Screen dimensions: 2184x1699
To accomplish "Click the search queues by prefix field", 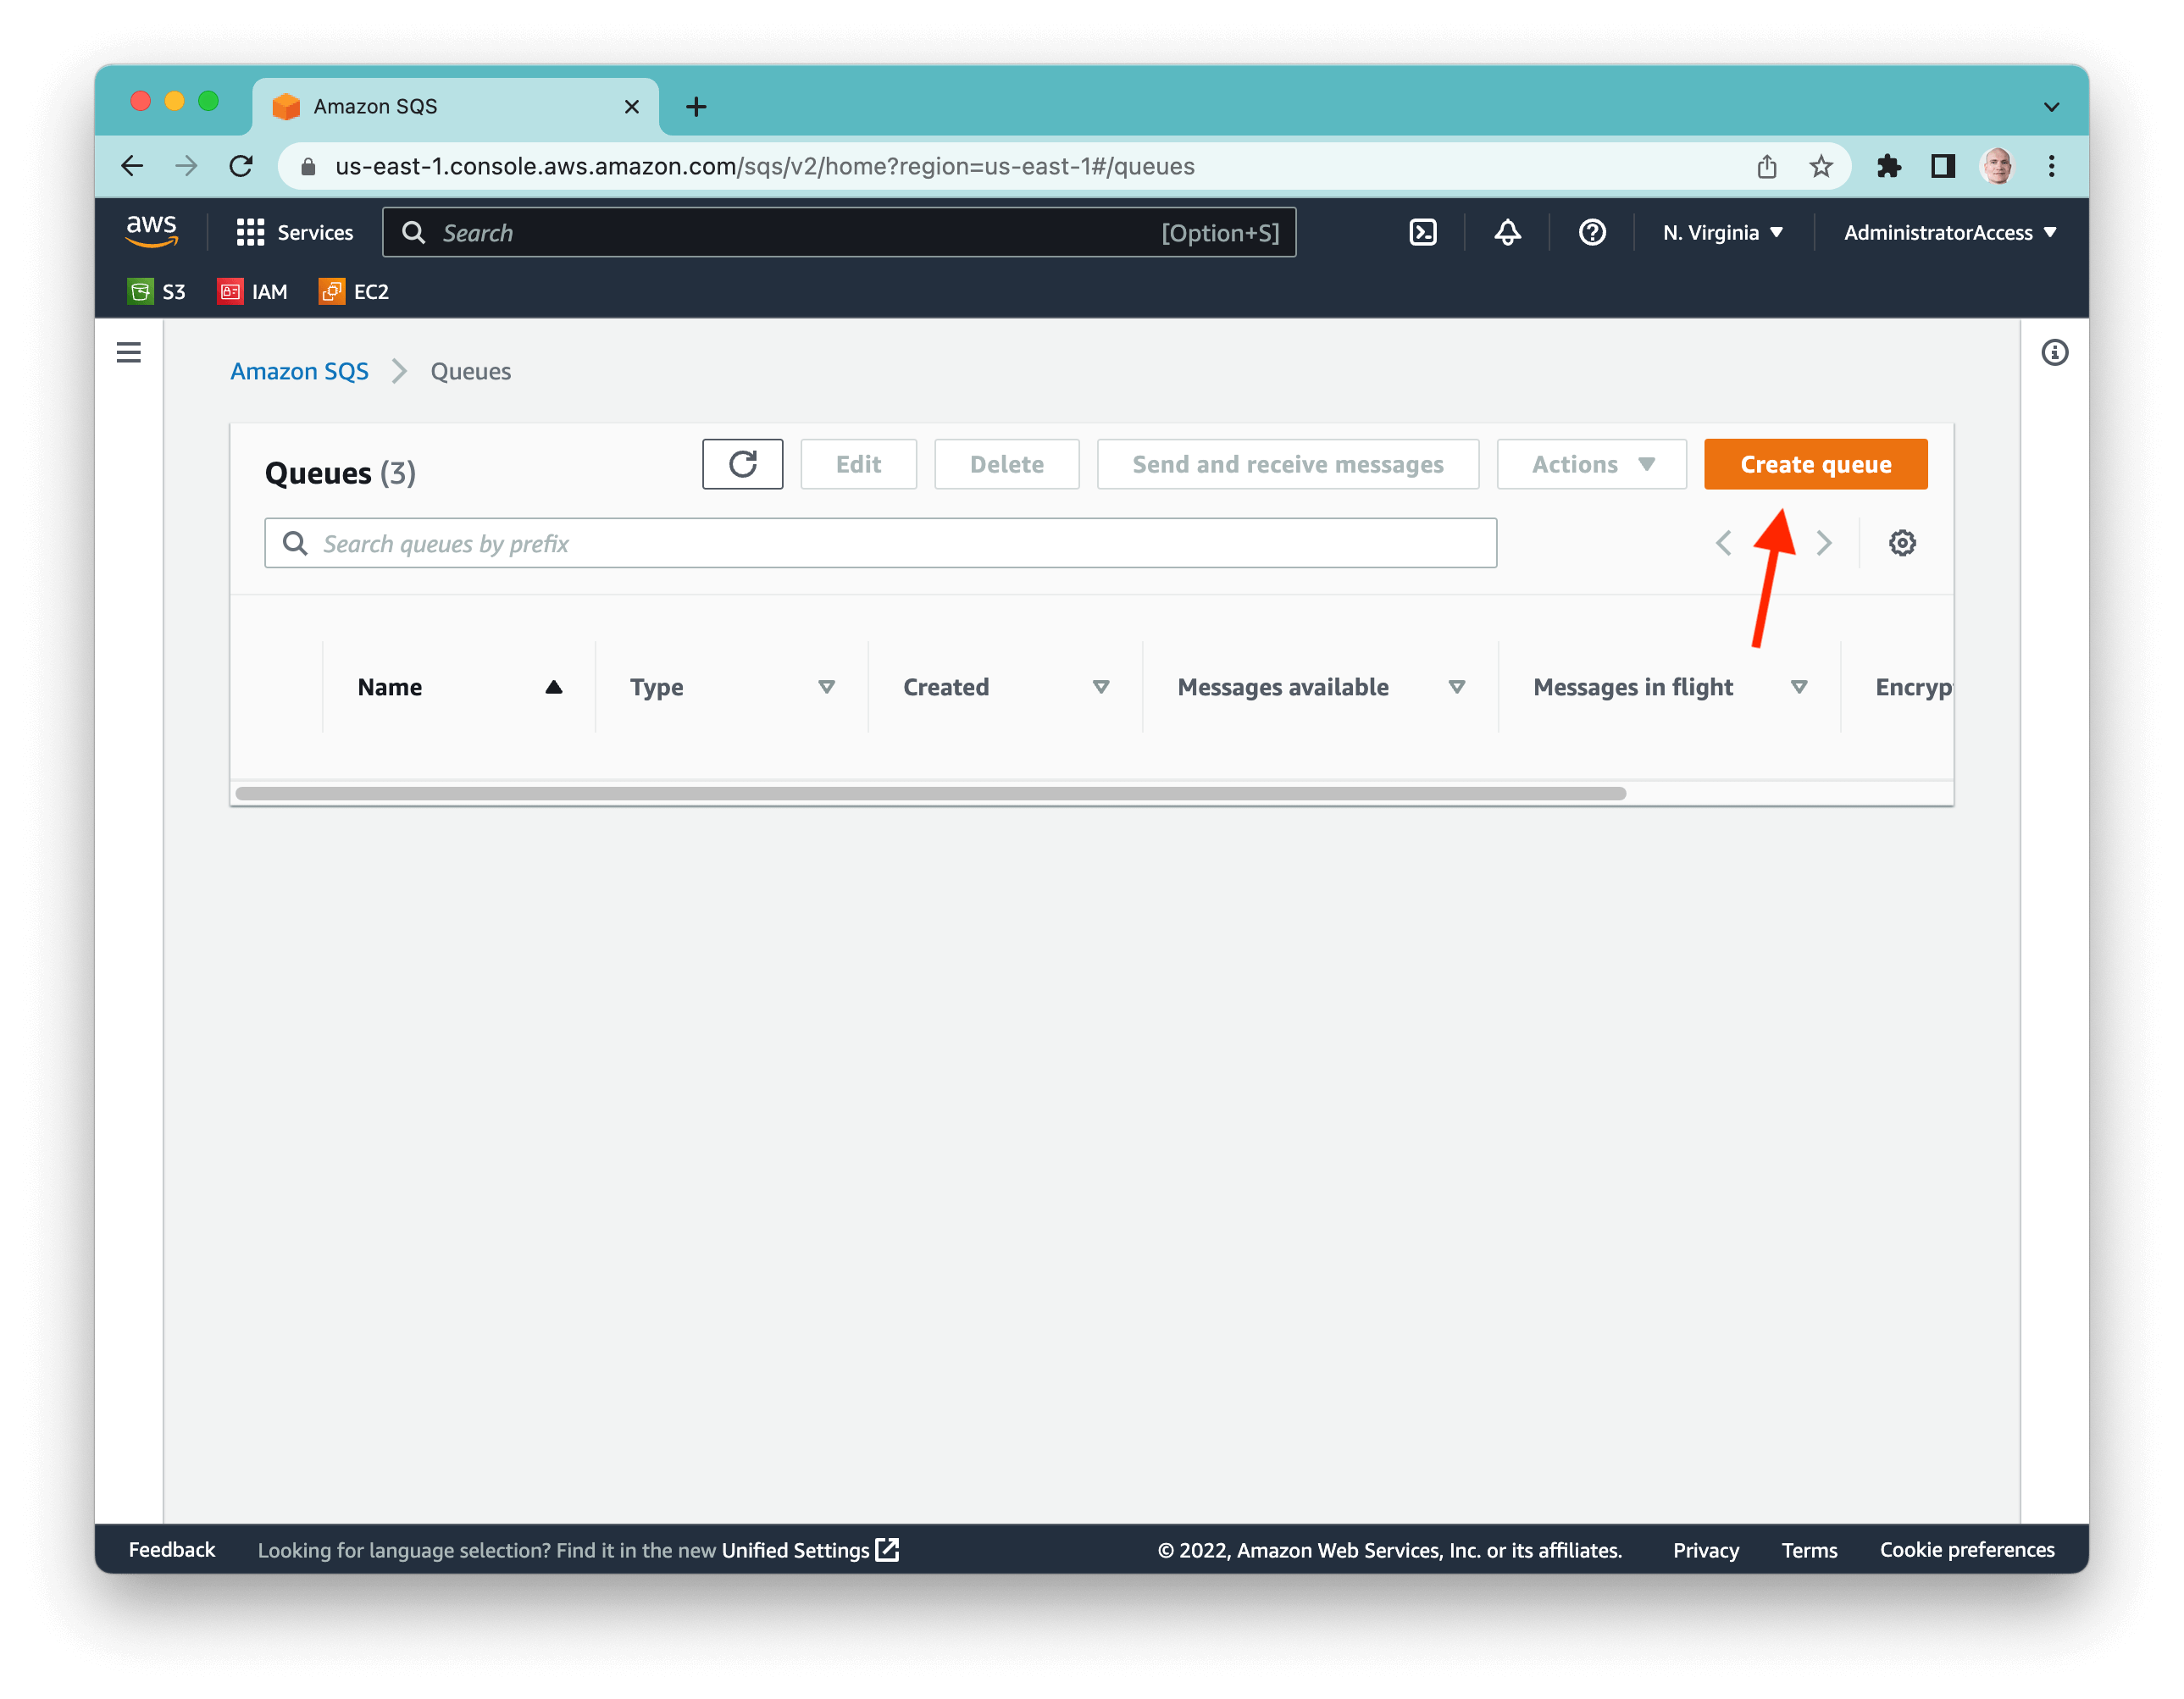I will 880,543.
